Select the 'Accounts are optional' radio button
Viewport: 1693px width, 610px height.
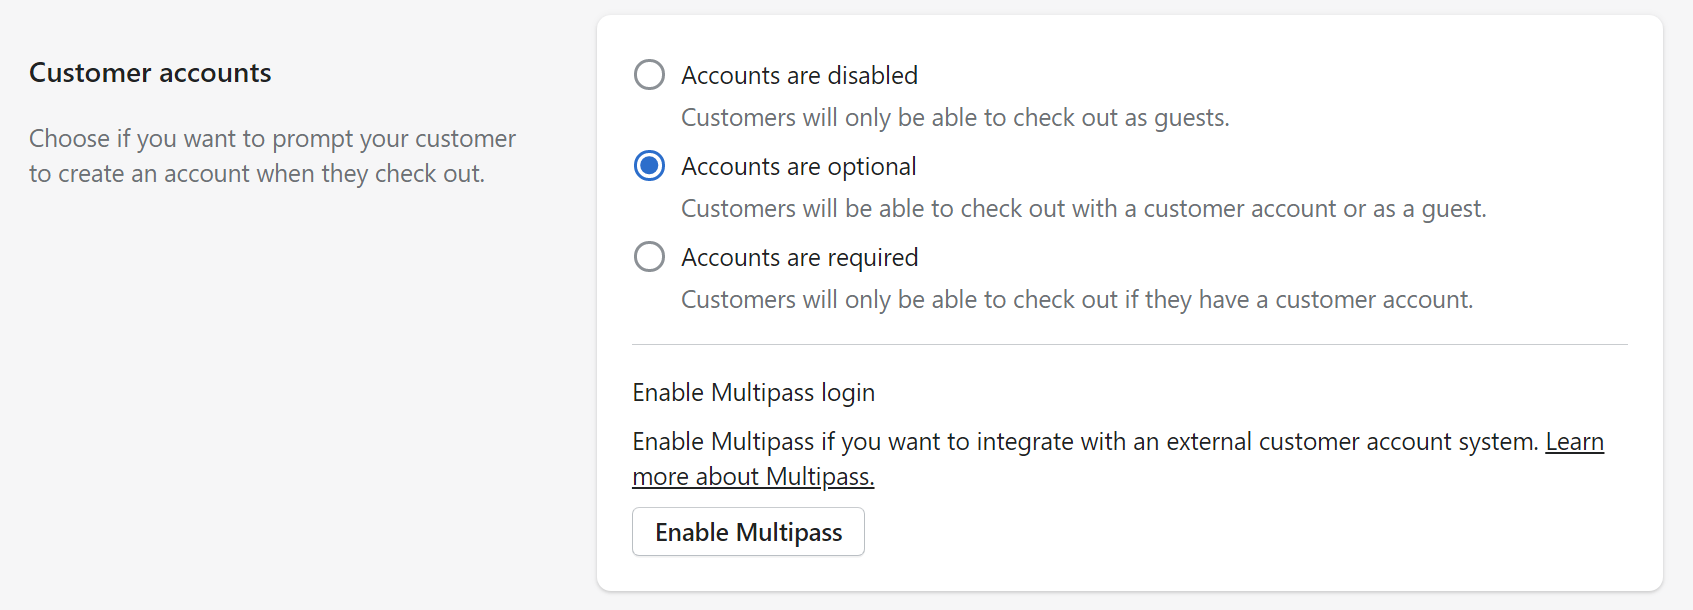click(x=649, y=166)
